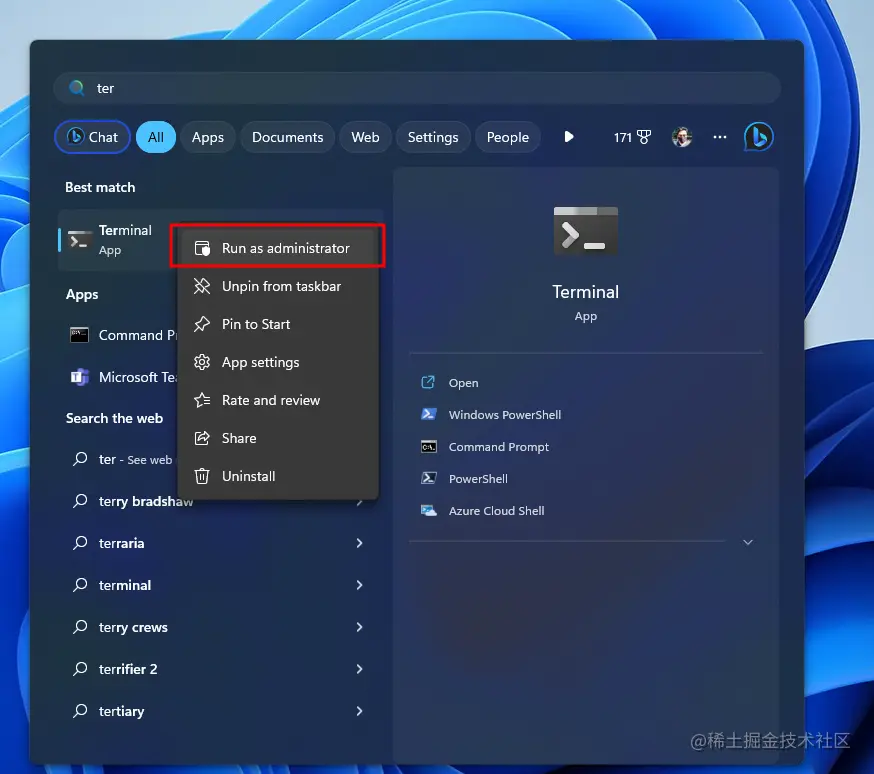
Task: Click the Azure Cloud Shell icon
Action: coord(428,510)
